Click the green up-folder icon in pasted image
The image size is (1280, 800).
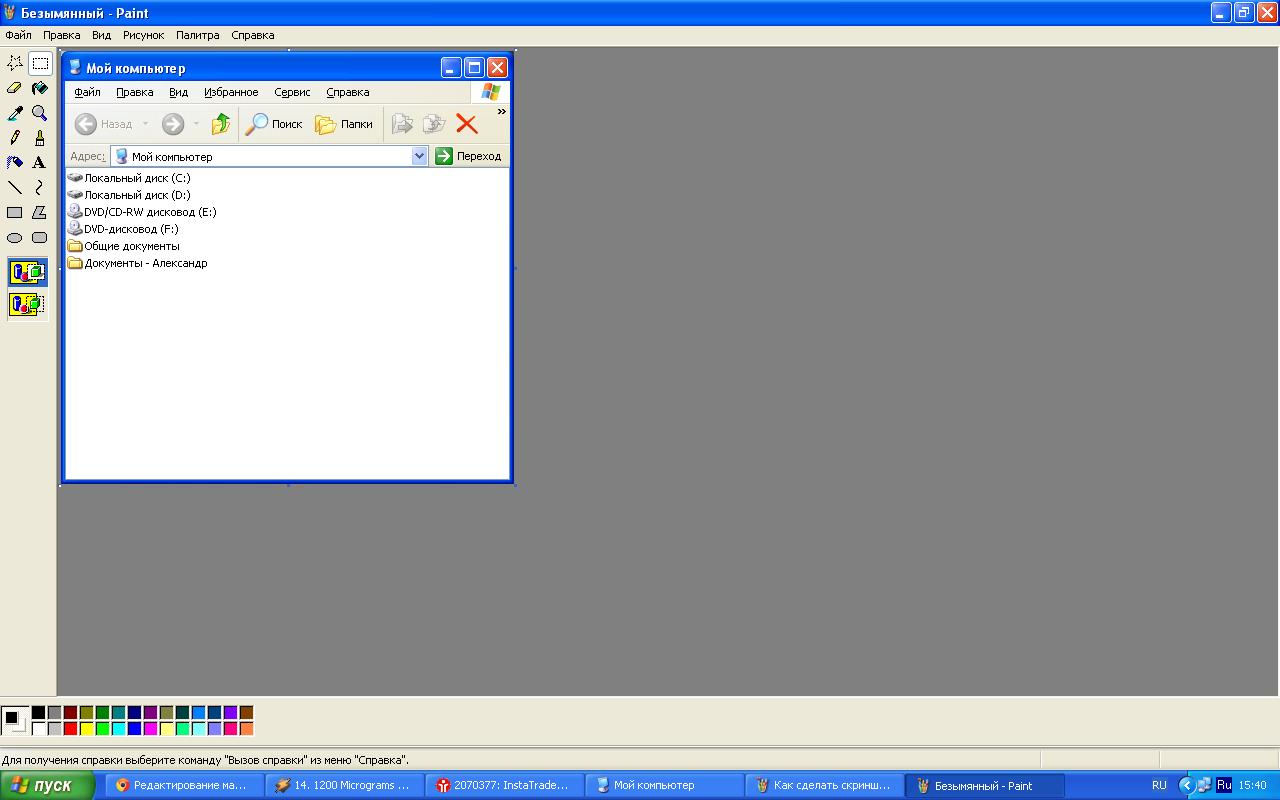(x=221, y=124)
